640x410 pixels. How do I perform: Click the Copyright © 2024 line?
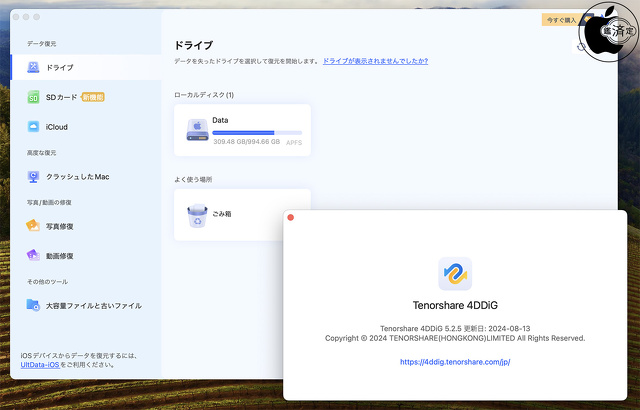(455, 338)
